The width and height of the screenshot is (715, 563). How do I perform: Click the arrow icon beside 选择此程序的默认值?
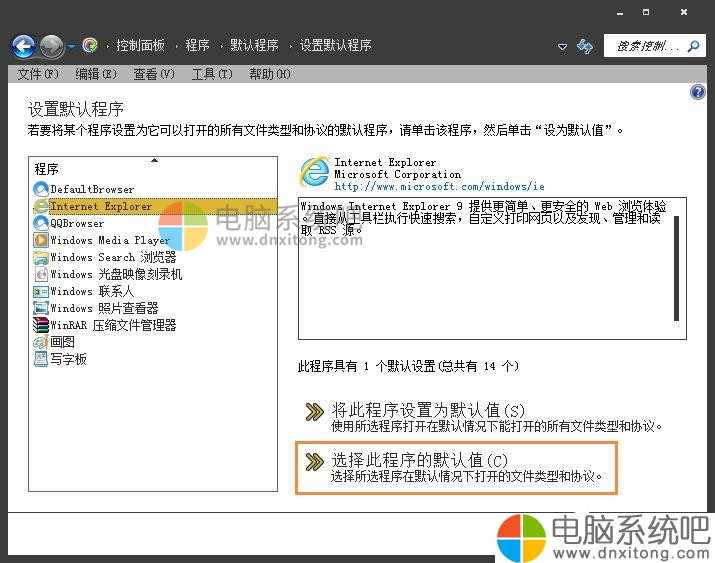click(314, 461)
